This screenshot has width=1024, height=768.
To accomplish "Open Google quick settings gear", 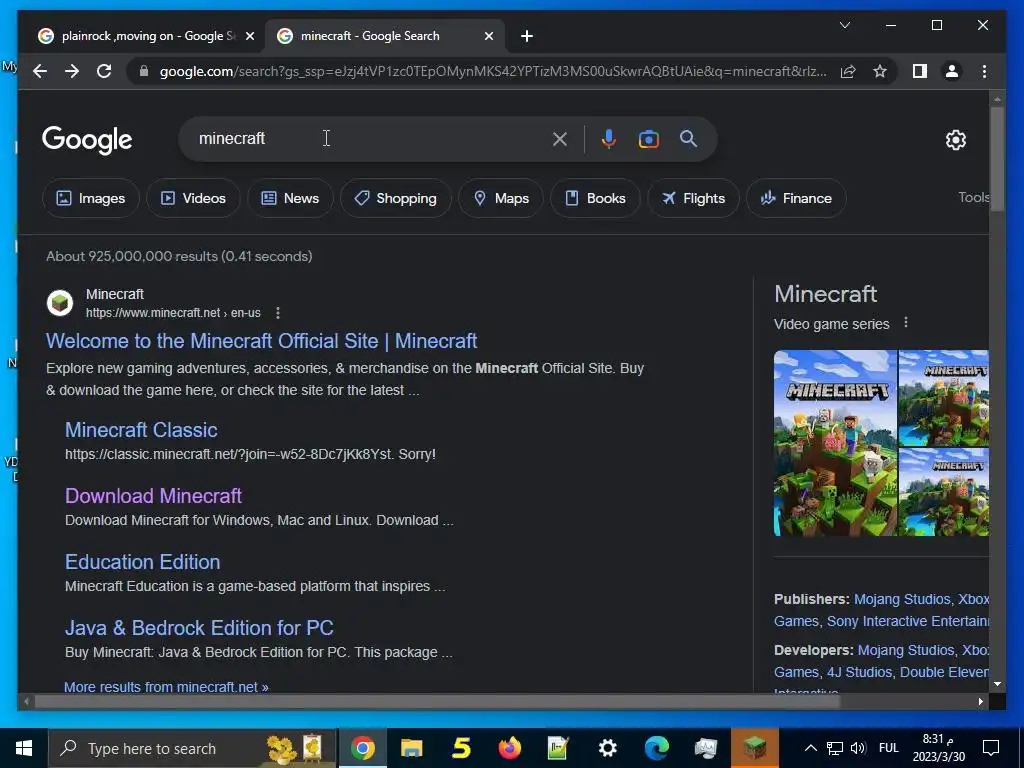I will click(x=955, y=140).
